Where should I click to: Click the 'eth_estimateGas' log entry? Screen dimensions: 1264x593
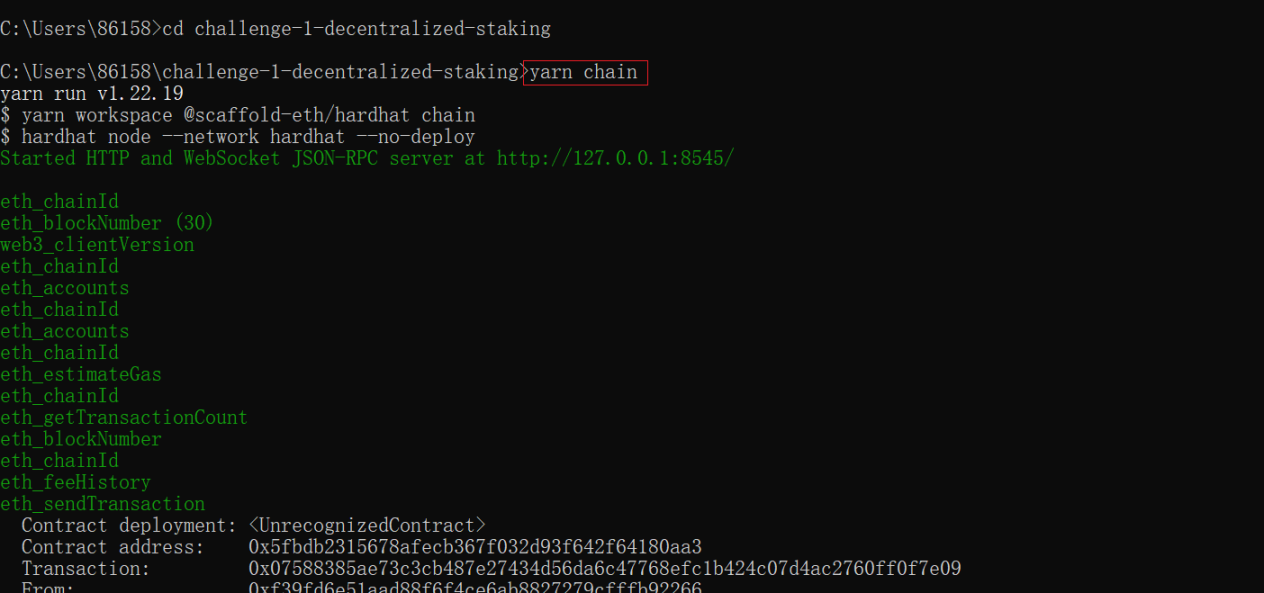[x=81, y=375]
